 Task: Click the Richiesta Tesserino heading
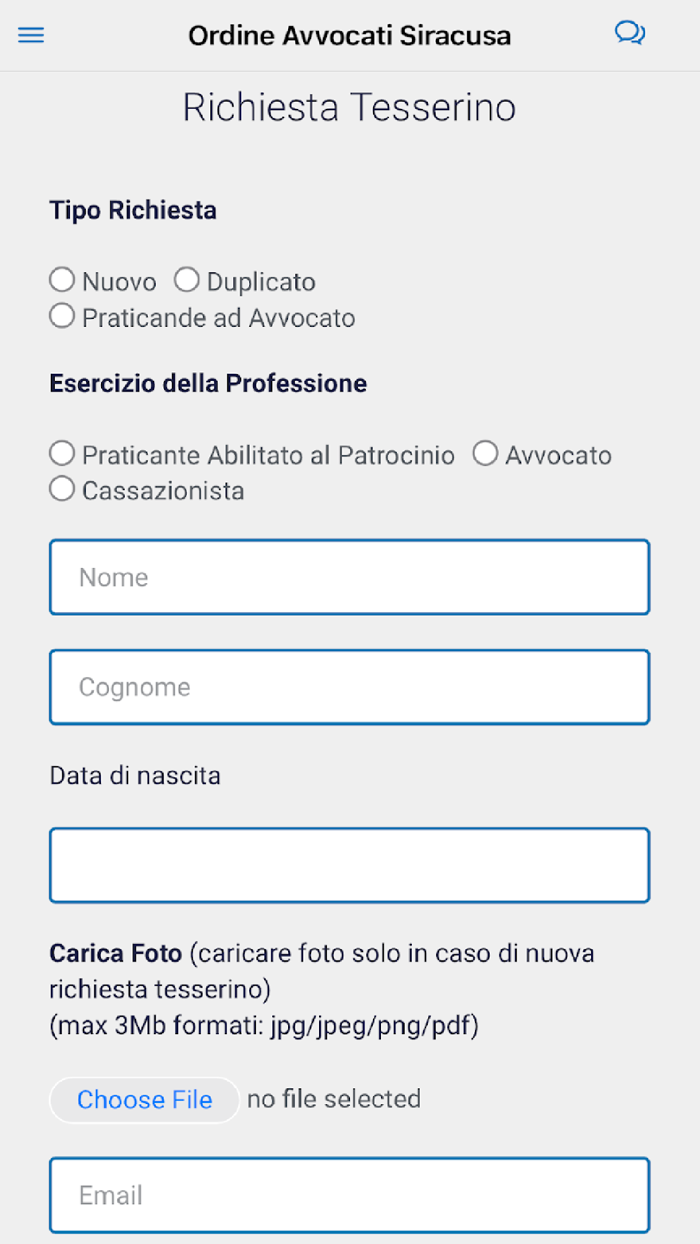(x=349, y=107)
